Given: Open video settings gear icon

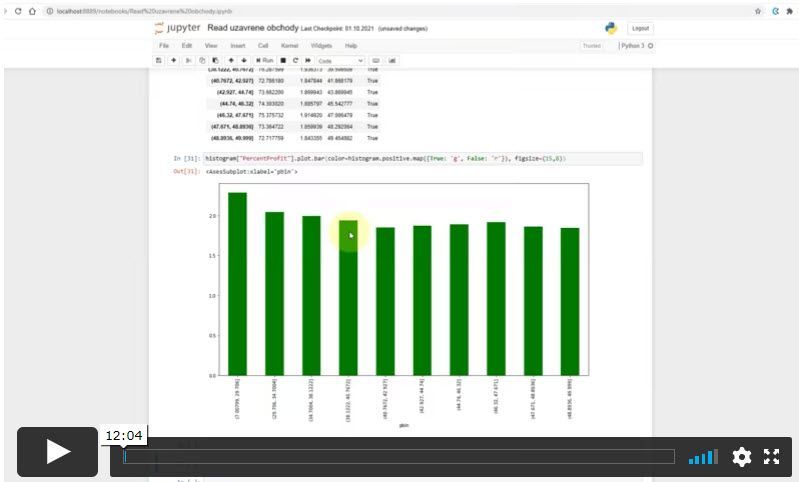Looking at the screenshot, I should pyautogui.click(x=741, y=457).
